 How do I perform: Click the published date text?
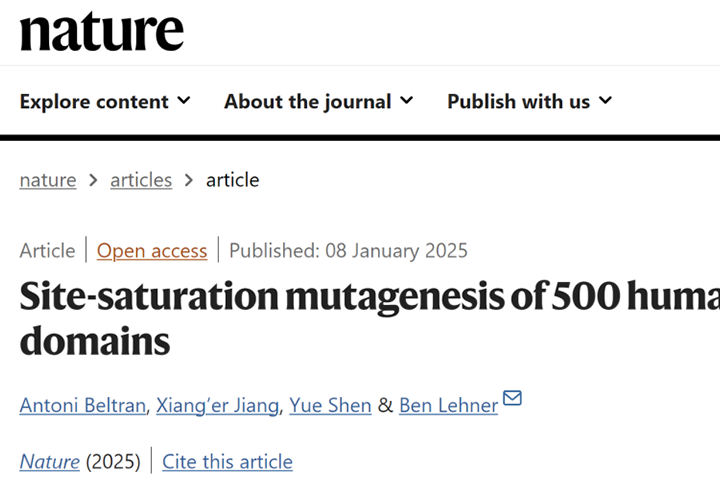click(x=348, y=250)
